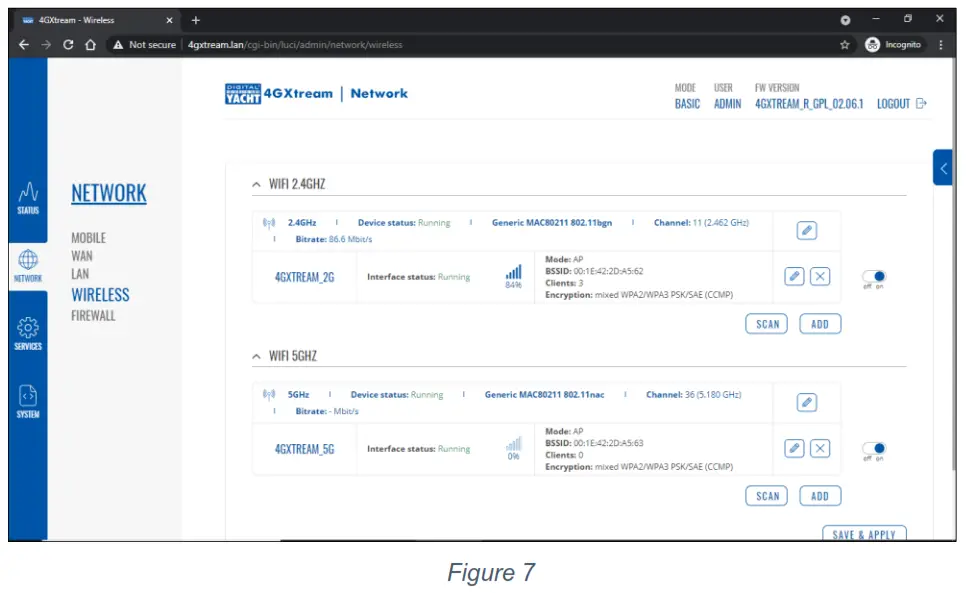Click the Clients: 3 entry
The width and height of the screenshot is (970, 593).
pos(564,283)
